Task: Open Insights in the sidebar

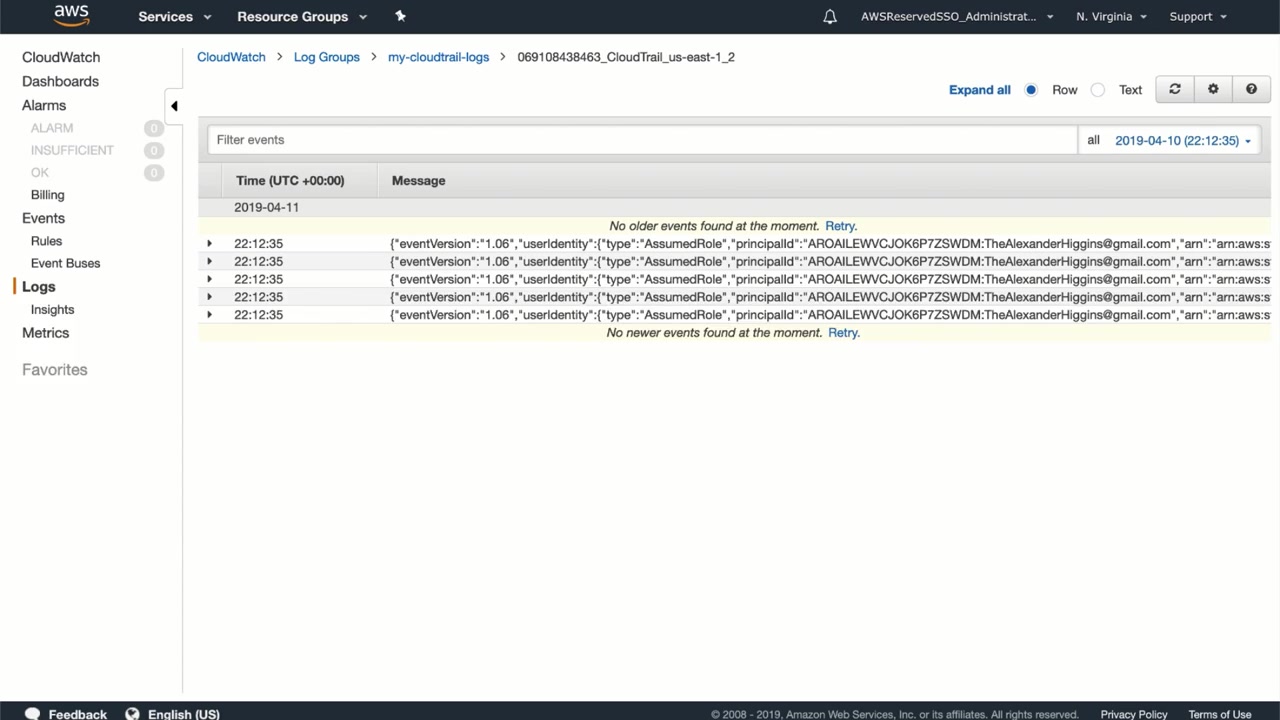Action: point(52,310)
